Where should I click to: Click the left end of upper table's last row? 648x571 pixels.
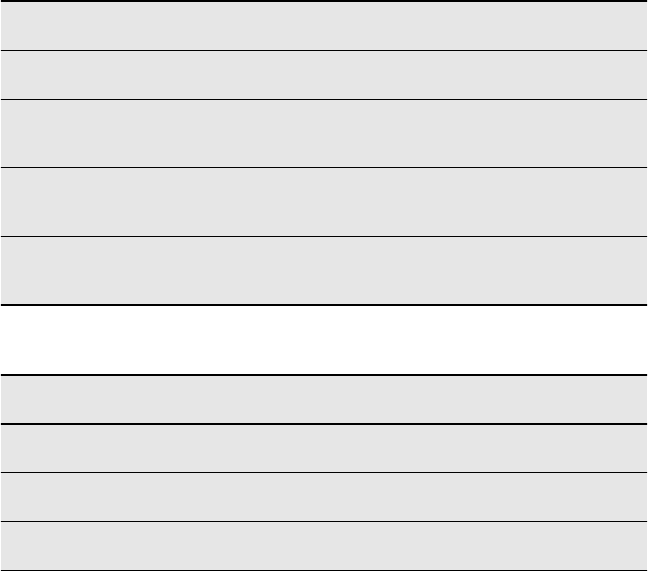coord(15,270)
